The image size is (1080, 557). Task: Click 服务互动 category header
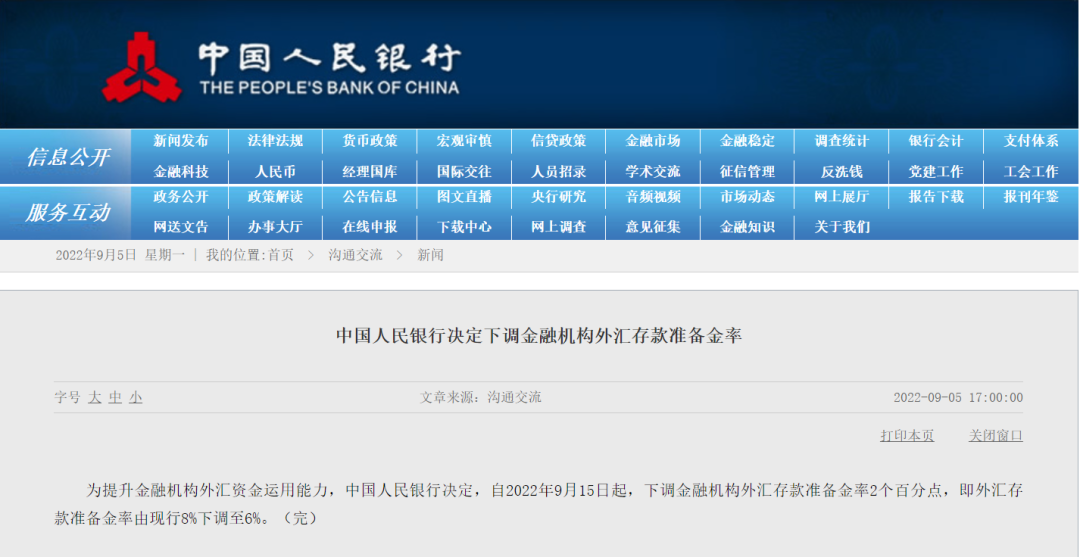68,212
